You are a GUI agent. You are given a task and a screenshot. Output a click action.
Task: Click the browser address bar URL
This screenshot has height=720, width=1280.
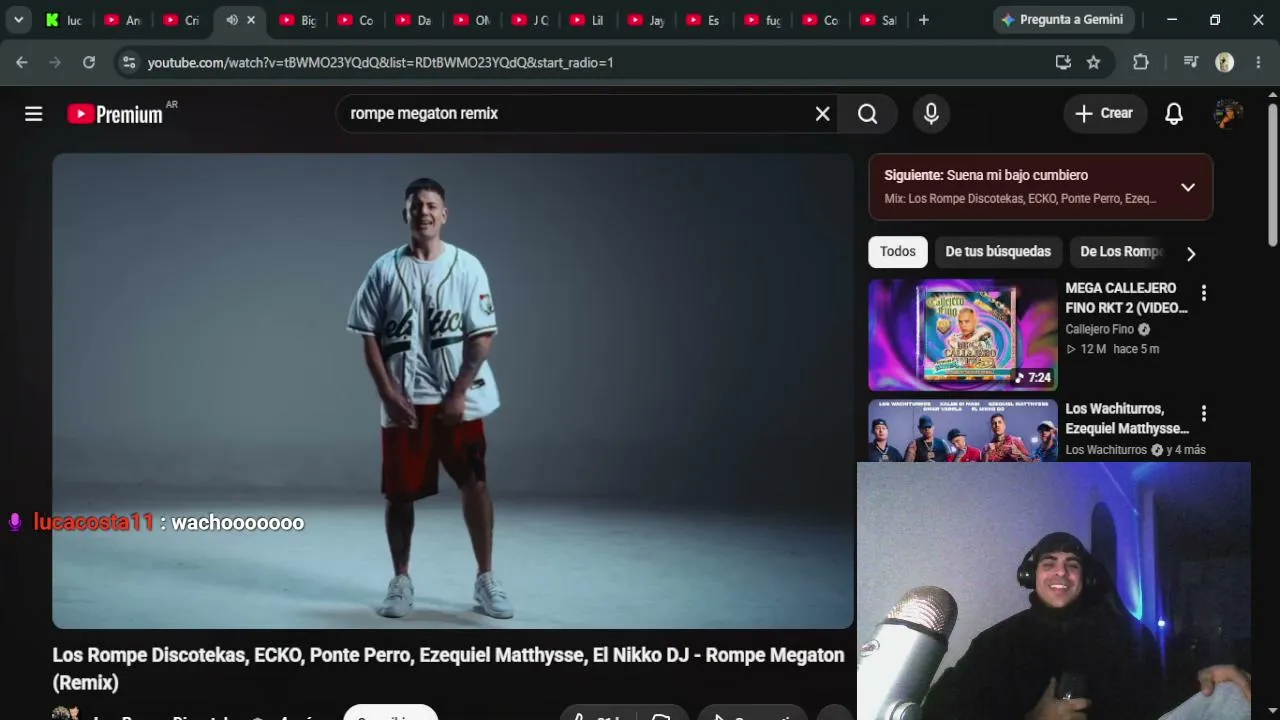pyautogui.click(x=381, y=62)
